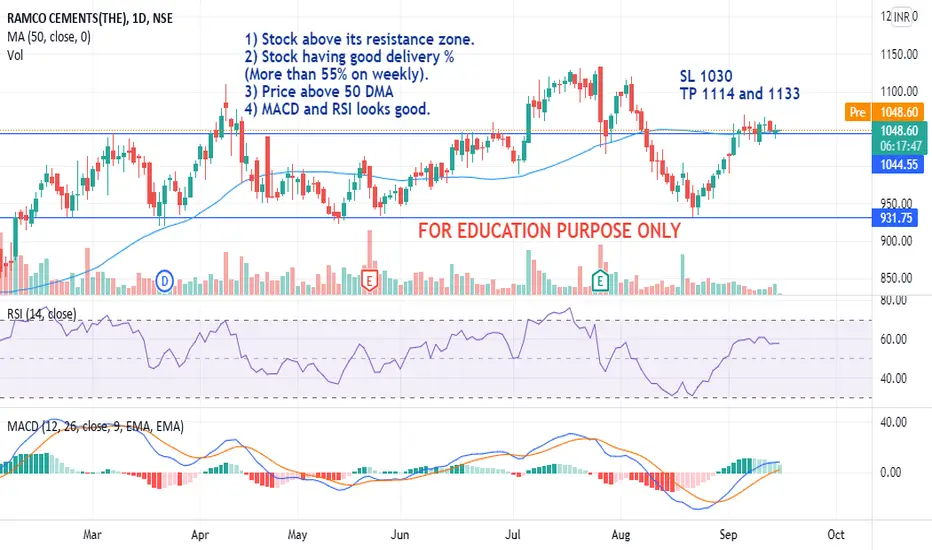Image resolution: width=932 pixels, height=550 pixels.
Task: Click the Jun label on time axis
Action: (400, 535)
